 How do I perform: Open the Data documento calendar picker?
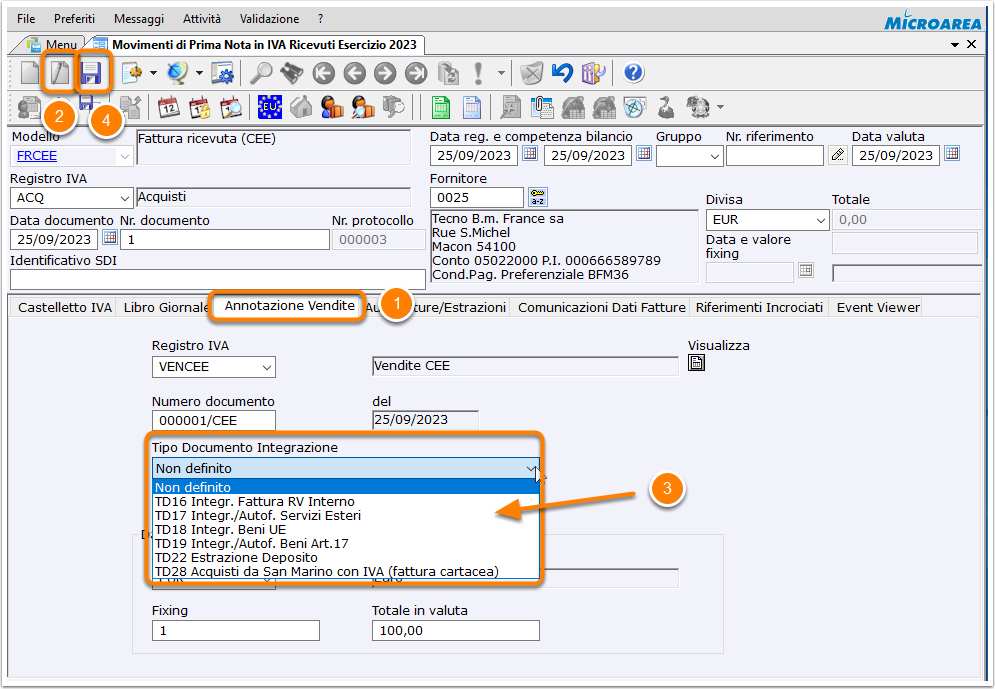[x=110, y=237]
